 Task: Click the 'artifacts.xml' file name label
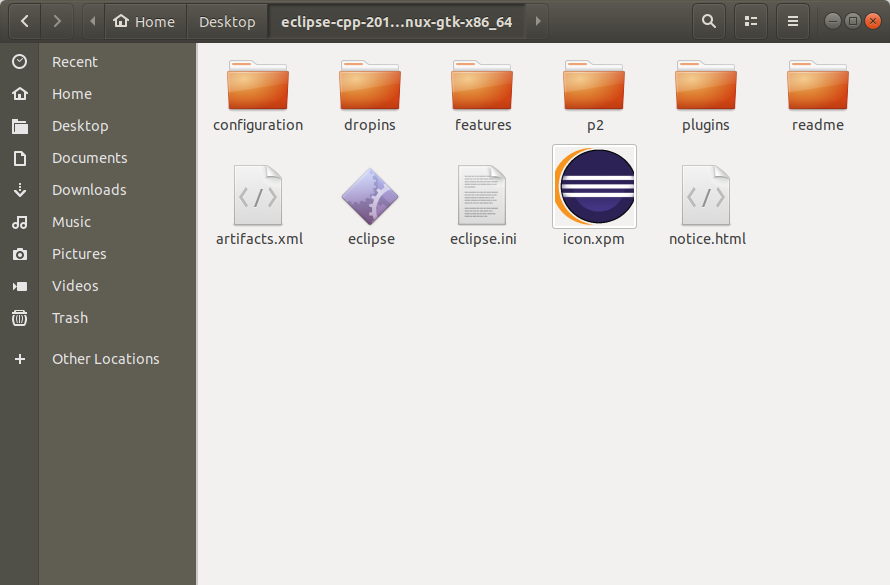pyautogui.click(x=259, y=239)
